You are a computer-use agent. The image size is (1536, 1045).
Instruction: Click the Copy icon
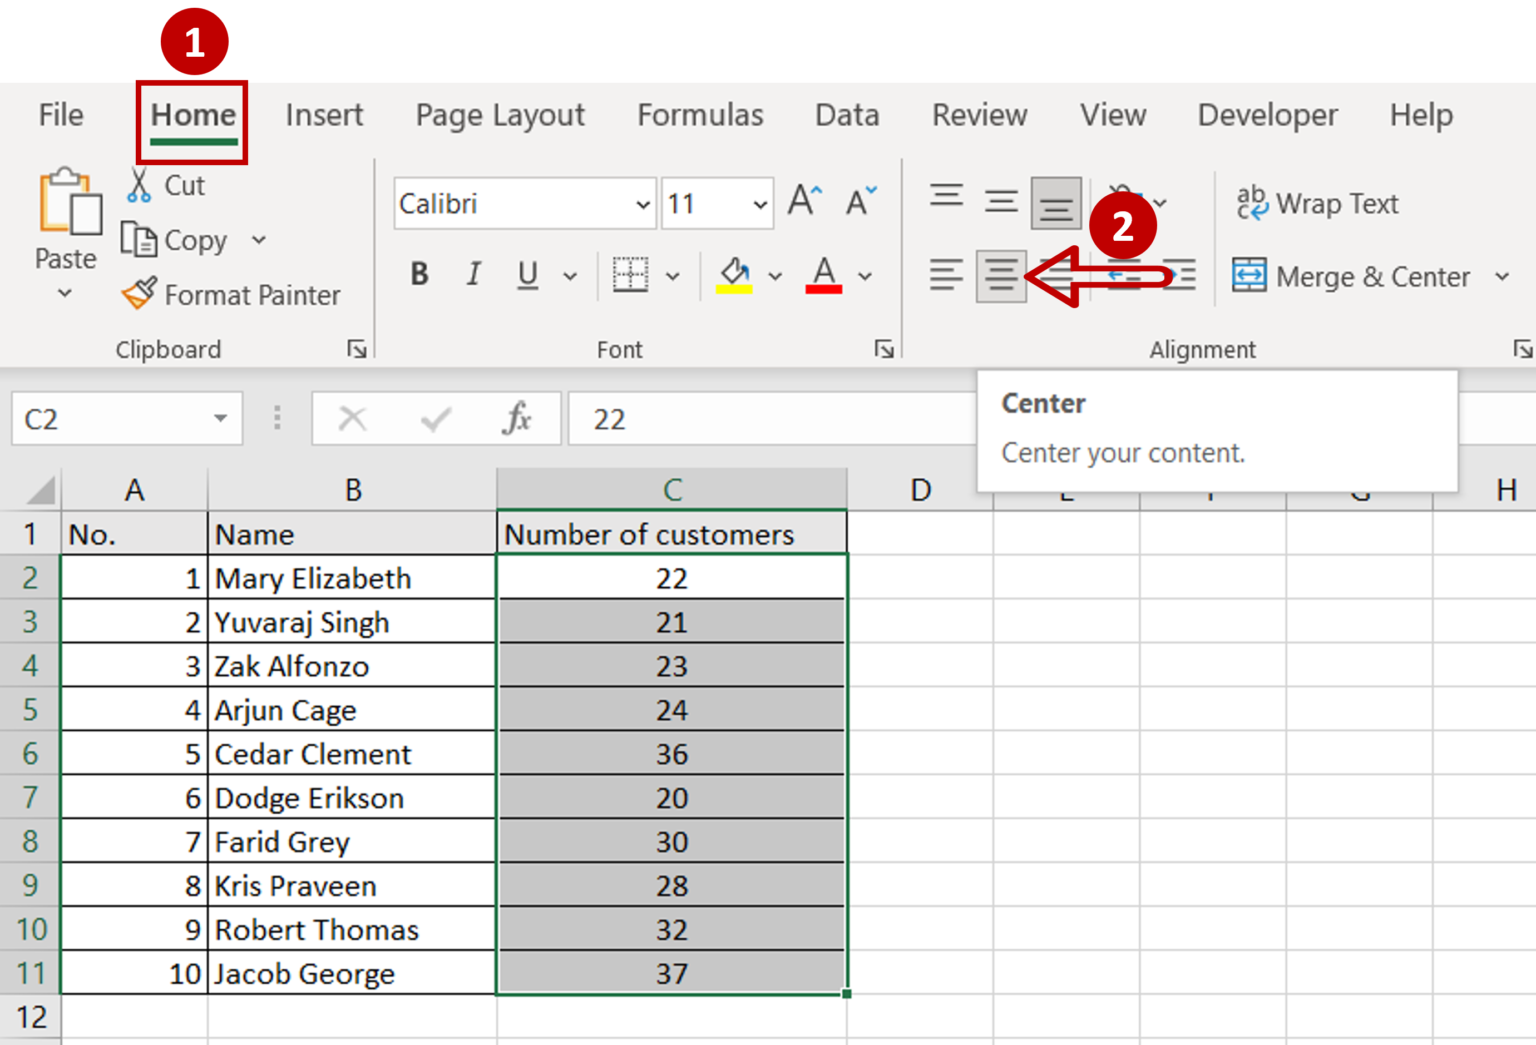pos(138,240)
